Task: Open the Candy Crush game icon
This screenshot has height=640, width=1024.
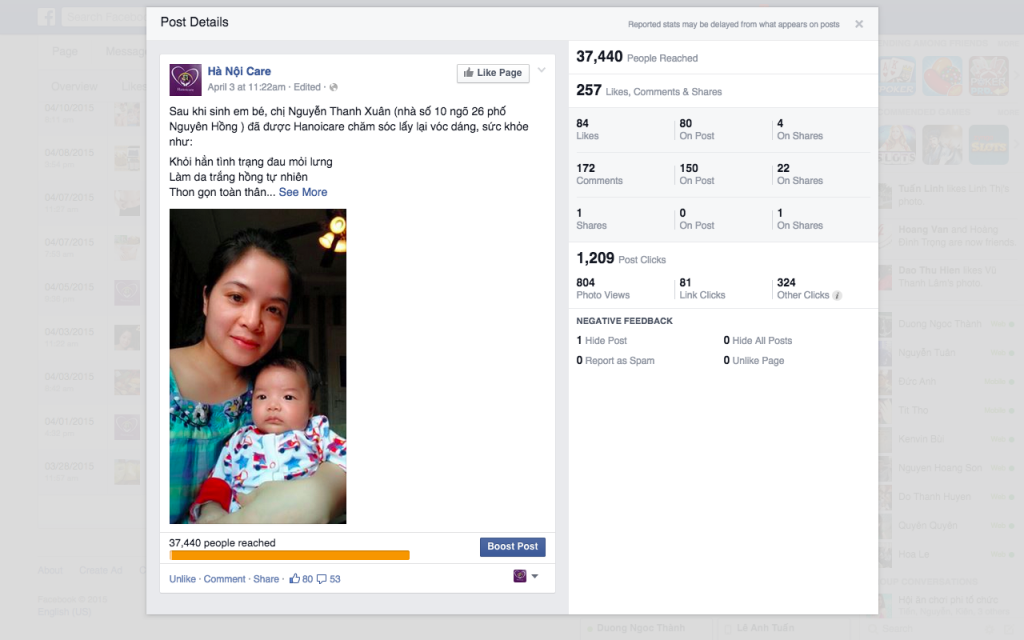Action: [942, 76]
